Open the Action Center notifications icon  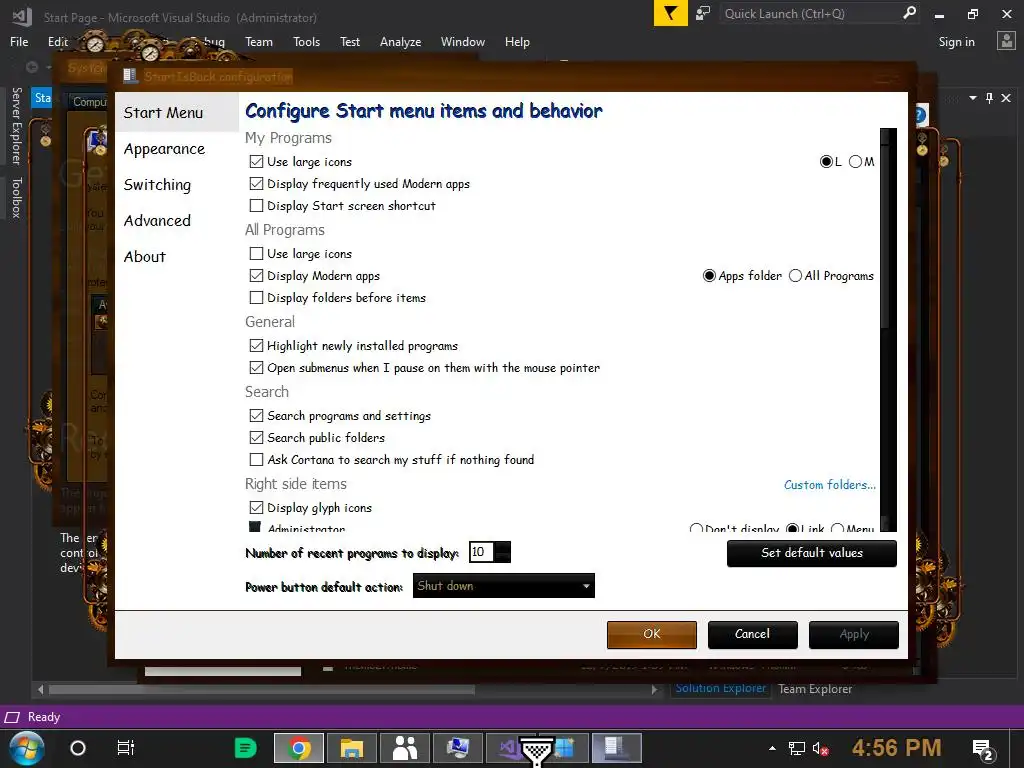[x=982, y=749]
